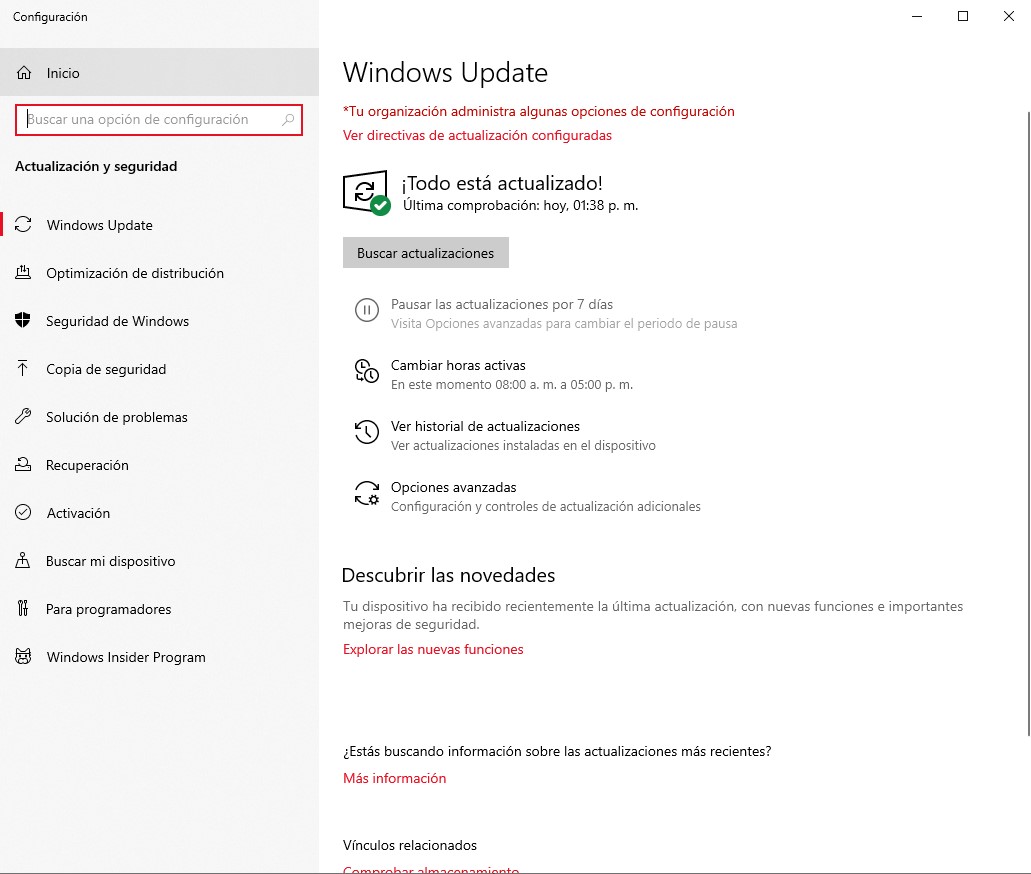This screenshot has width=1031, height=874.
Task: Click the Solución de problemas wrench icon
Action: pyautogui.click(x=23, y=416)
